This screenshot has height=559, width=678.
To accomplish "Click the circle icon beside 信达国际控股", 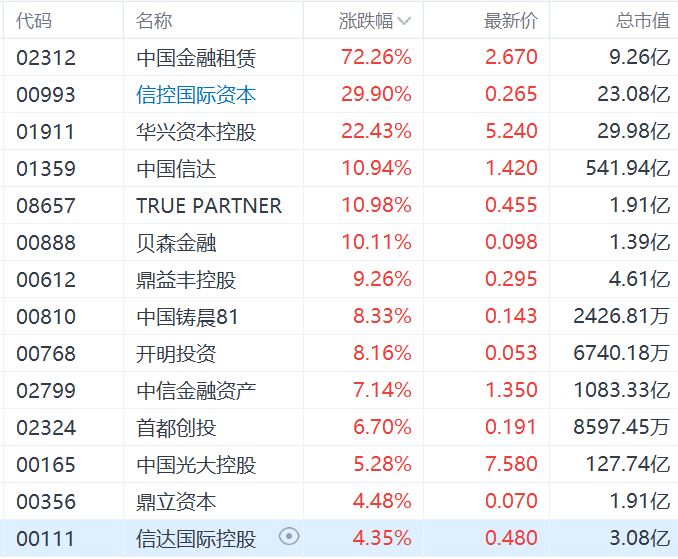I will click(x=289, y=537).
